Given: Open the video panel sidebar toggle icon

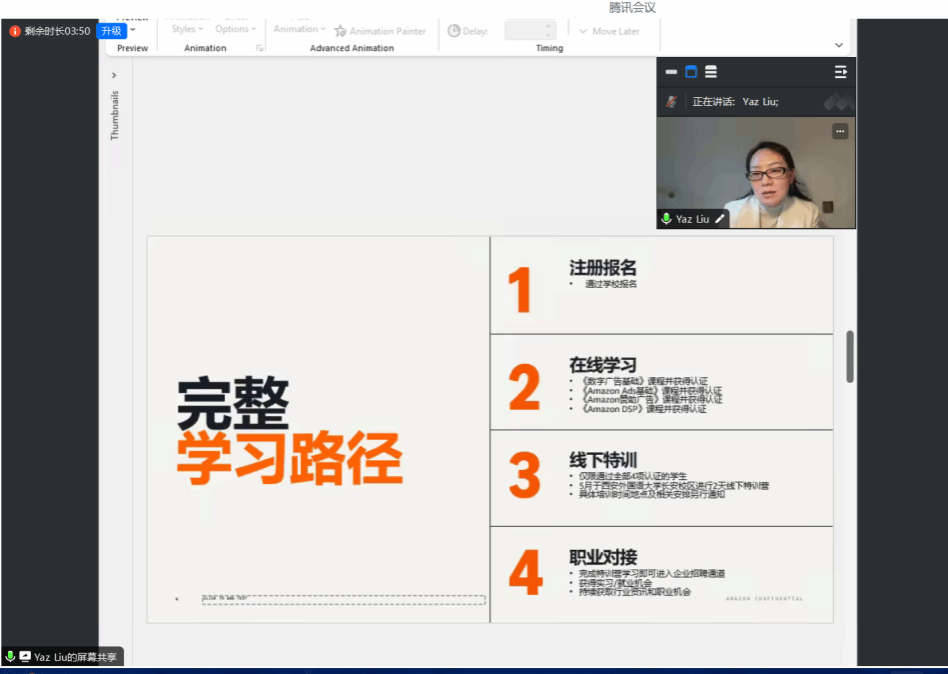Looking at the screenshot, I should click(841, 72).
